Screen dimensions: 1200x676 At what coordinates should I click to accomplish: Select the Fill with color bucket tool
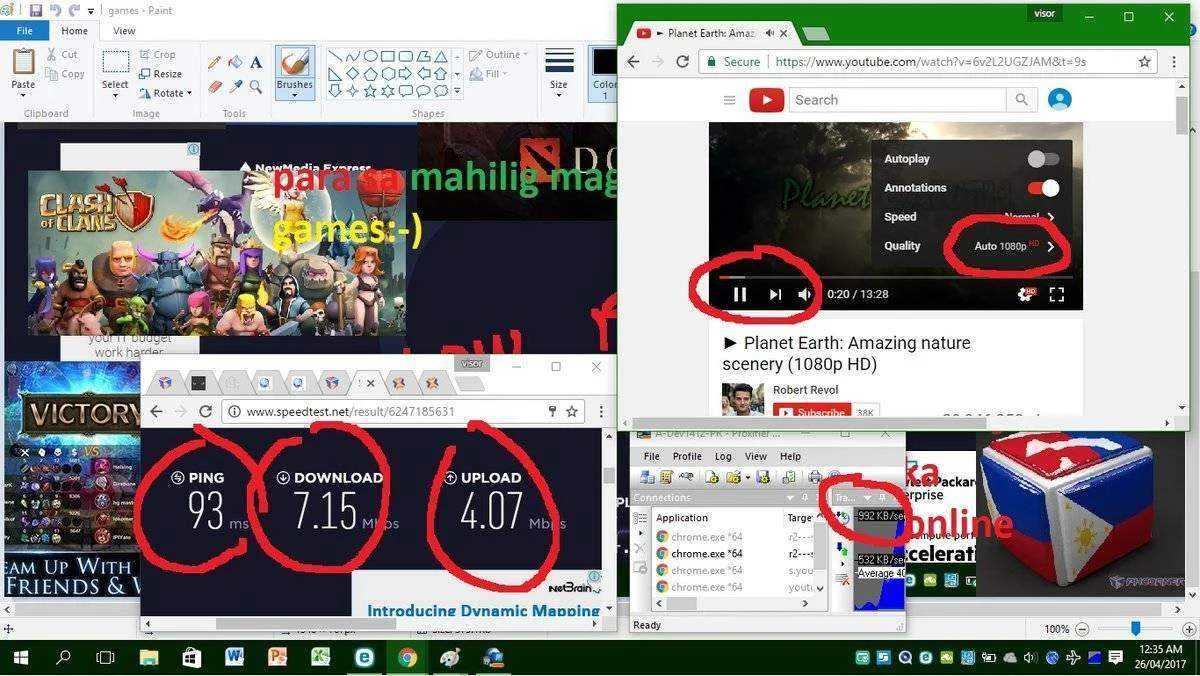pos(235,62)
